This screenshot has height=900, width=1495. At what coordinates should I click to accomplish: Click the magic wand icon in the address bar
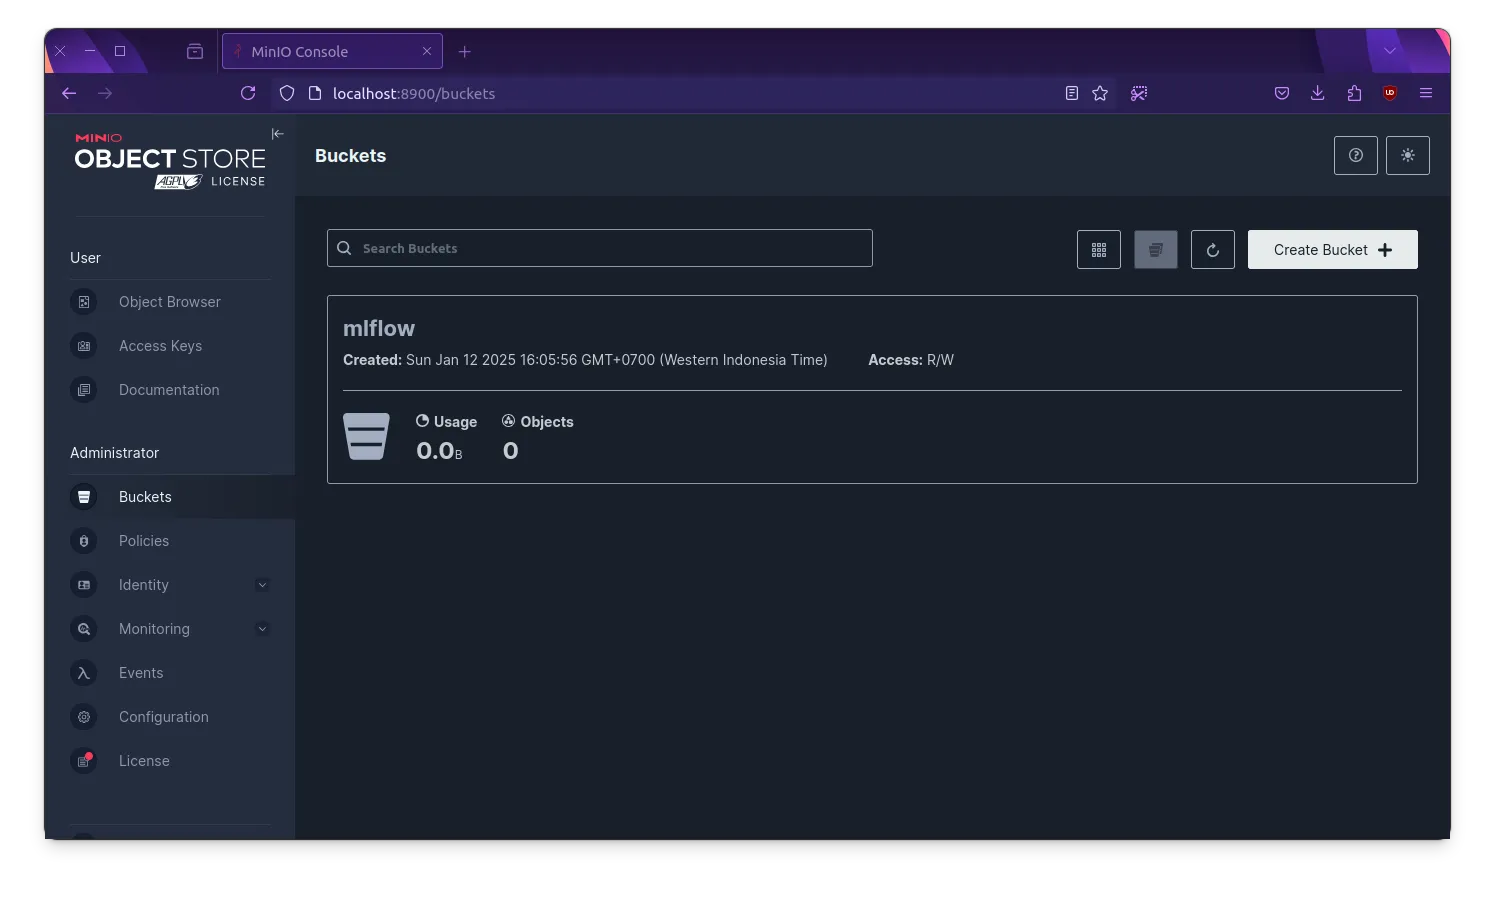pos(1139,93)
